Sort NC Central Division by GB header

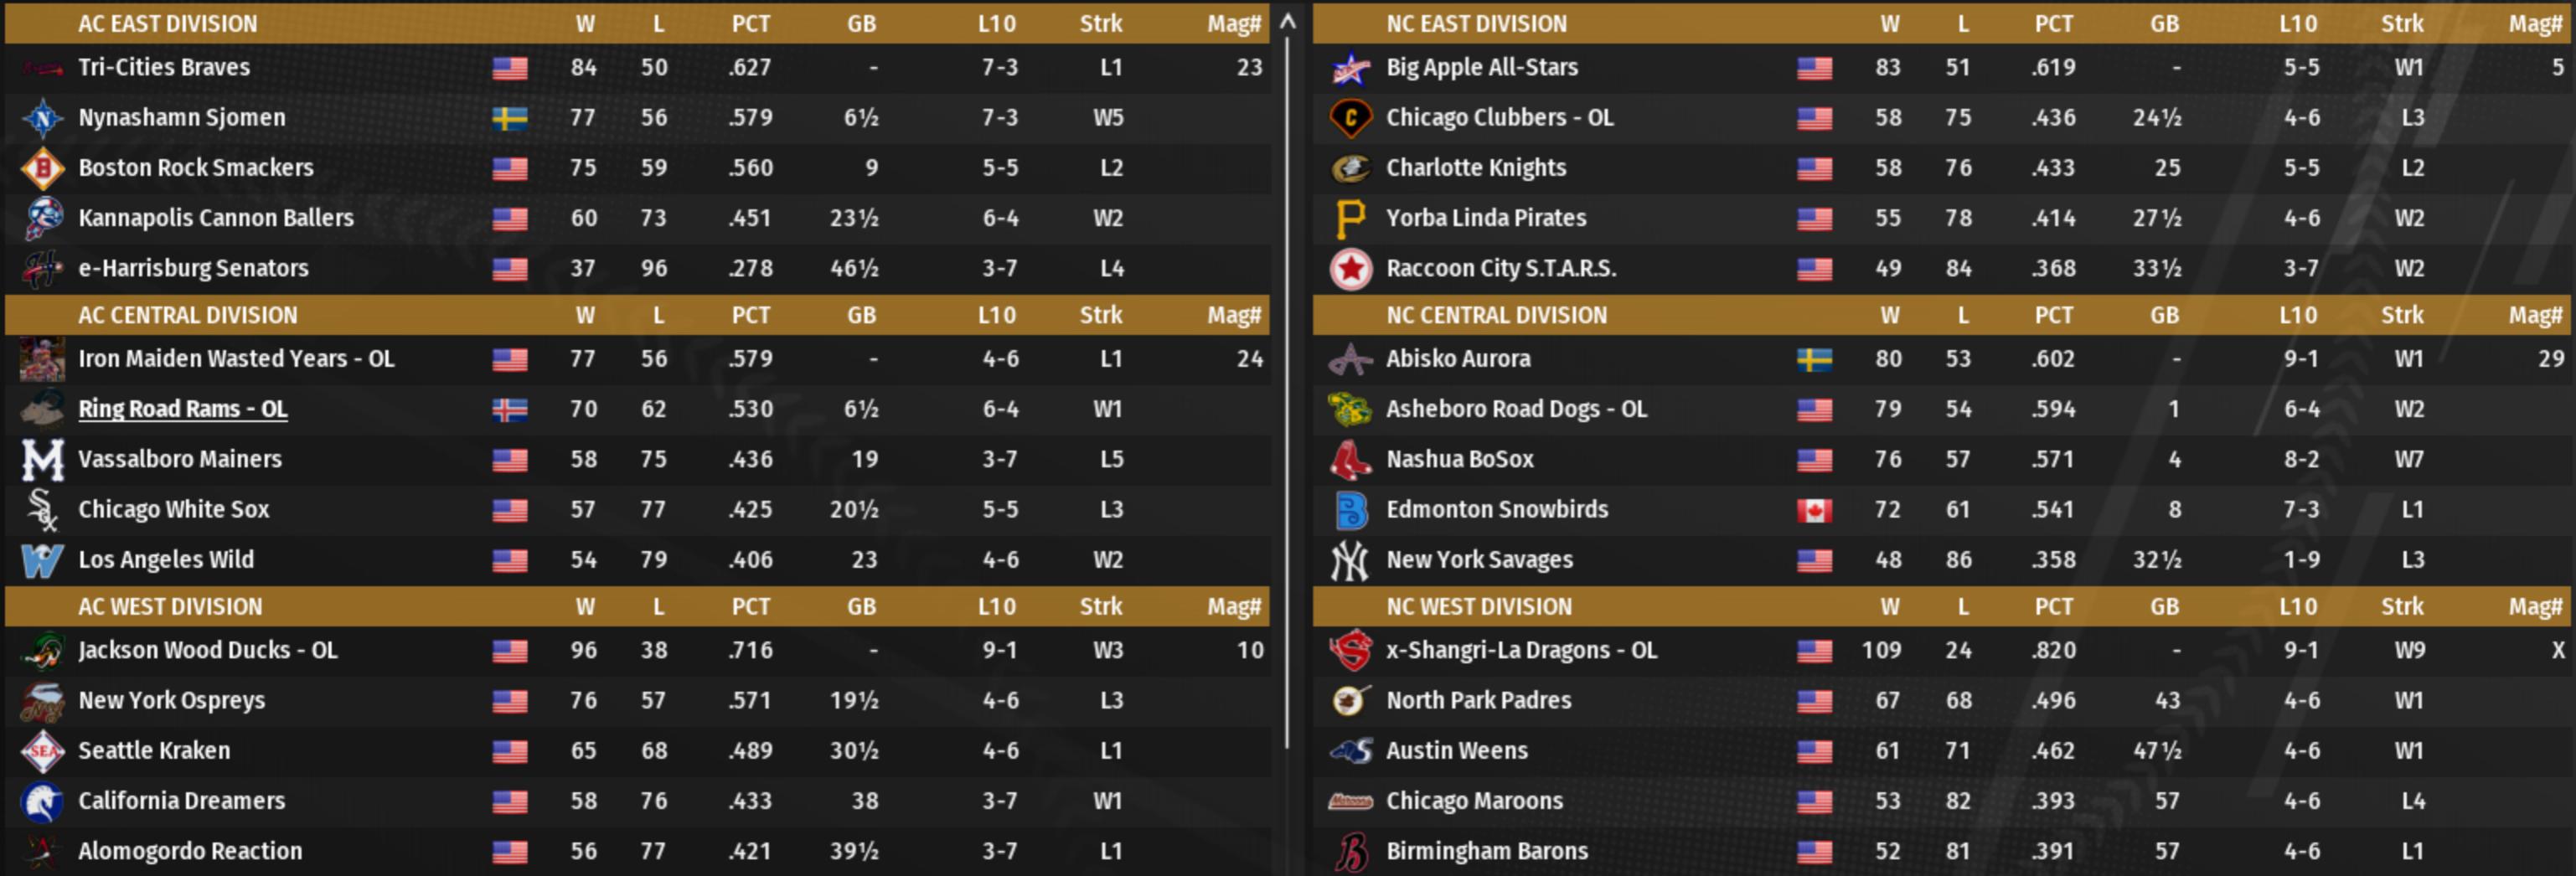point(2164,315)
